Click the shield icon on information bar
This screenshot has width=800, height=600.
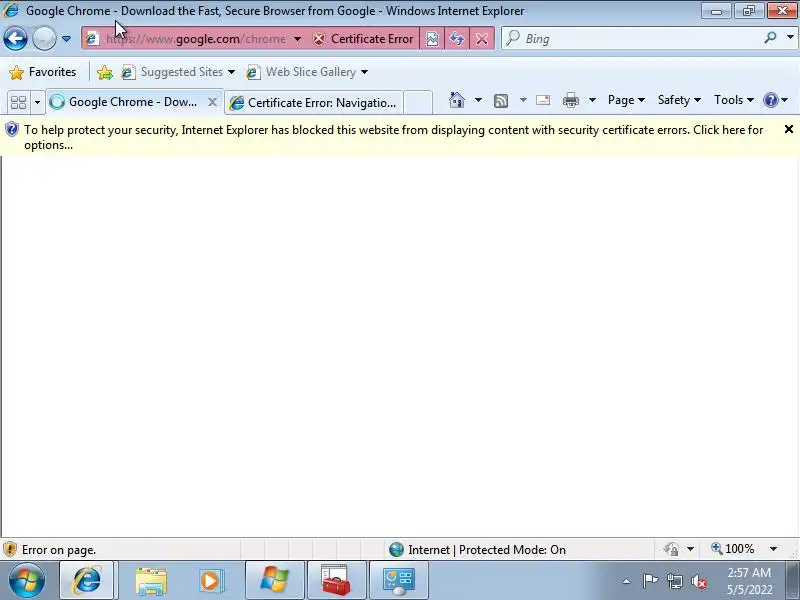(x=12, y=130)
